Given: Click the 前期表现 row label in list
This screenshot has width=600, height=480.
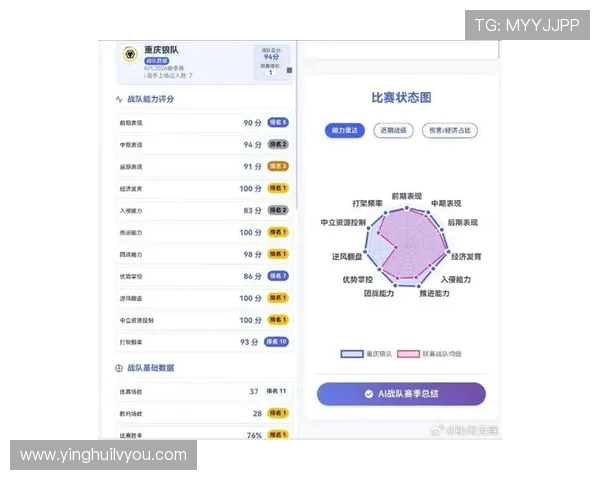Looking at the screenshot, I should pos(131,123).
